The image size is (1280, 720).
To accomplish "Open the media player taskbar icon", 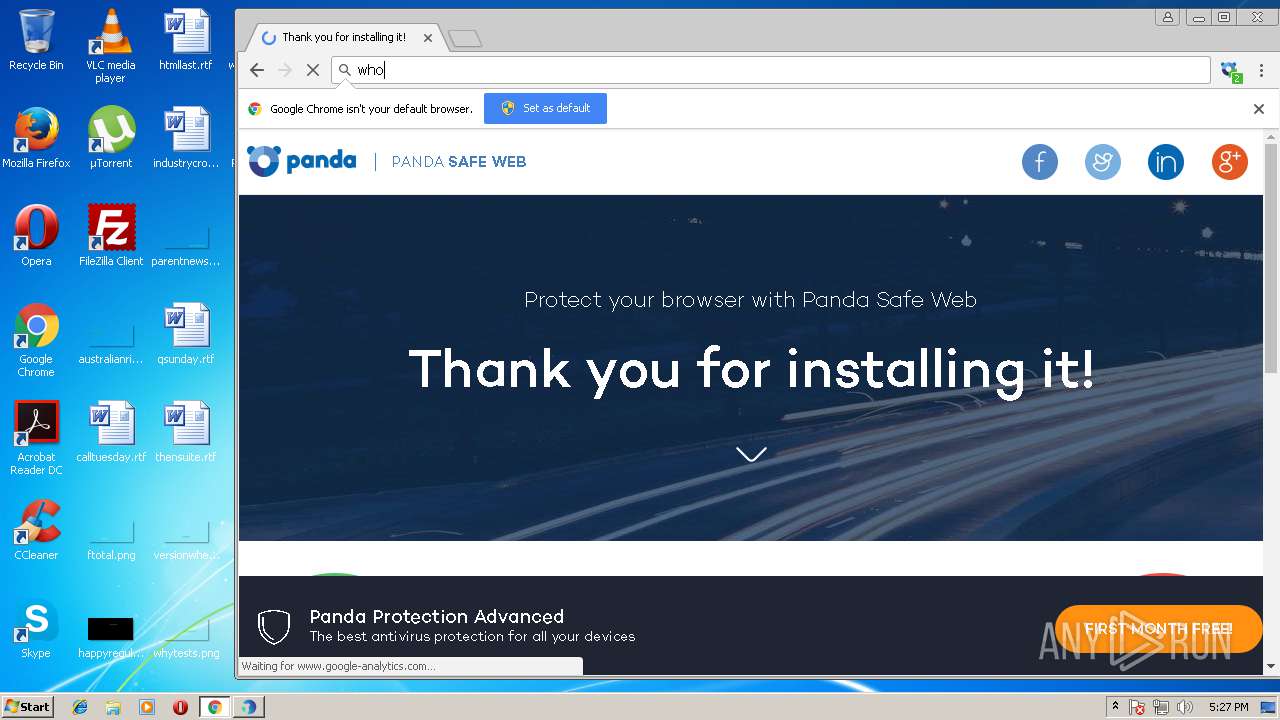I will 147,707.
